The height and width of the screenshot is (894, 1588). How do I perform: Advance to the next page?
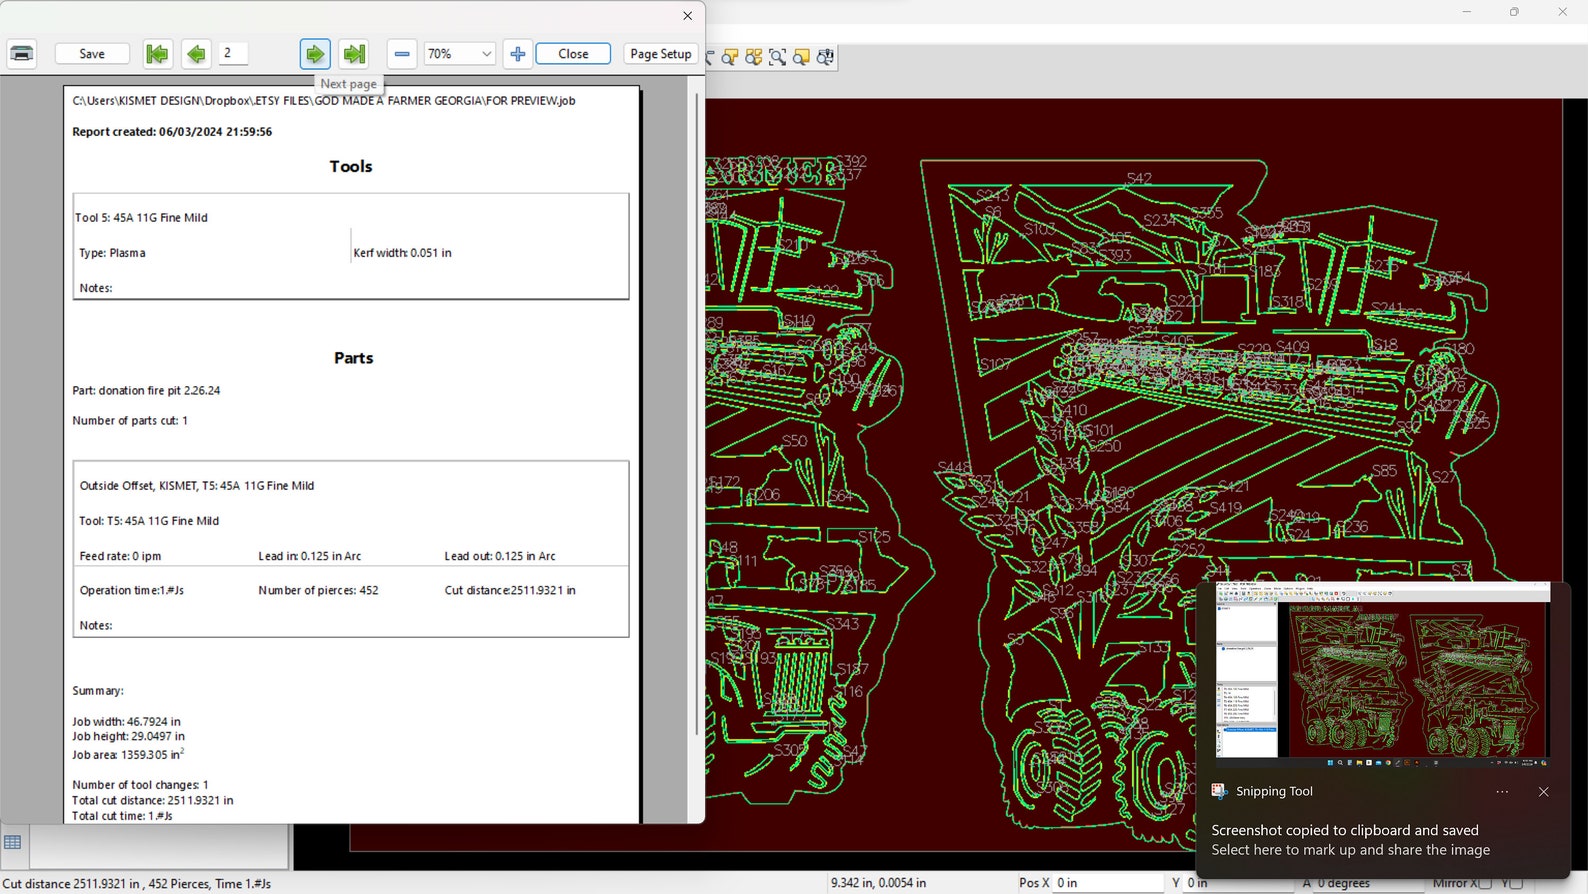[315, 54]
